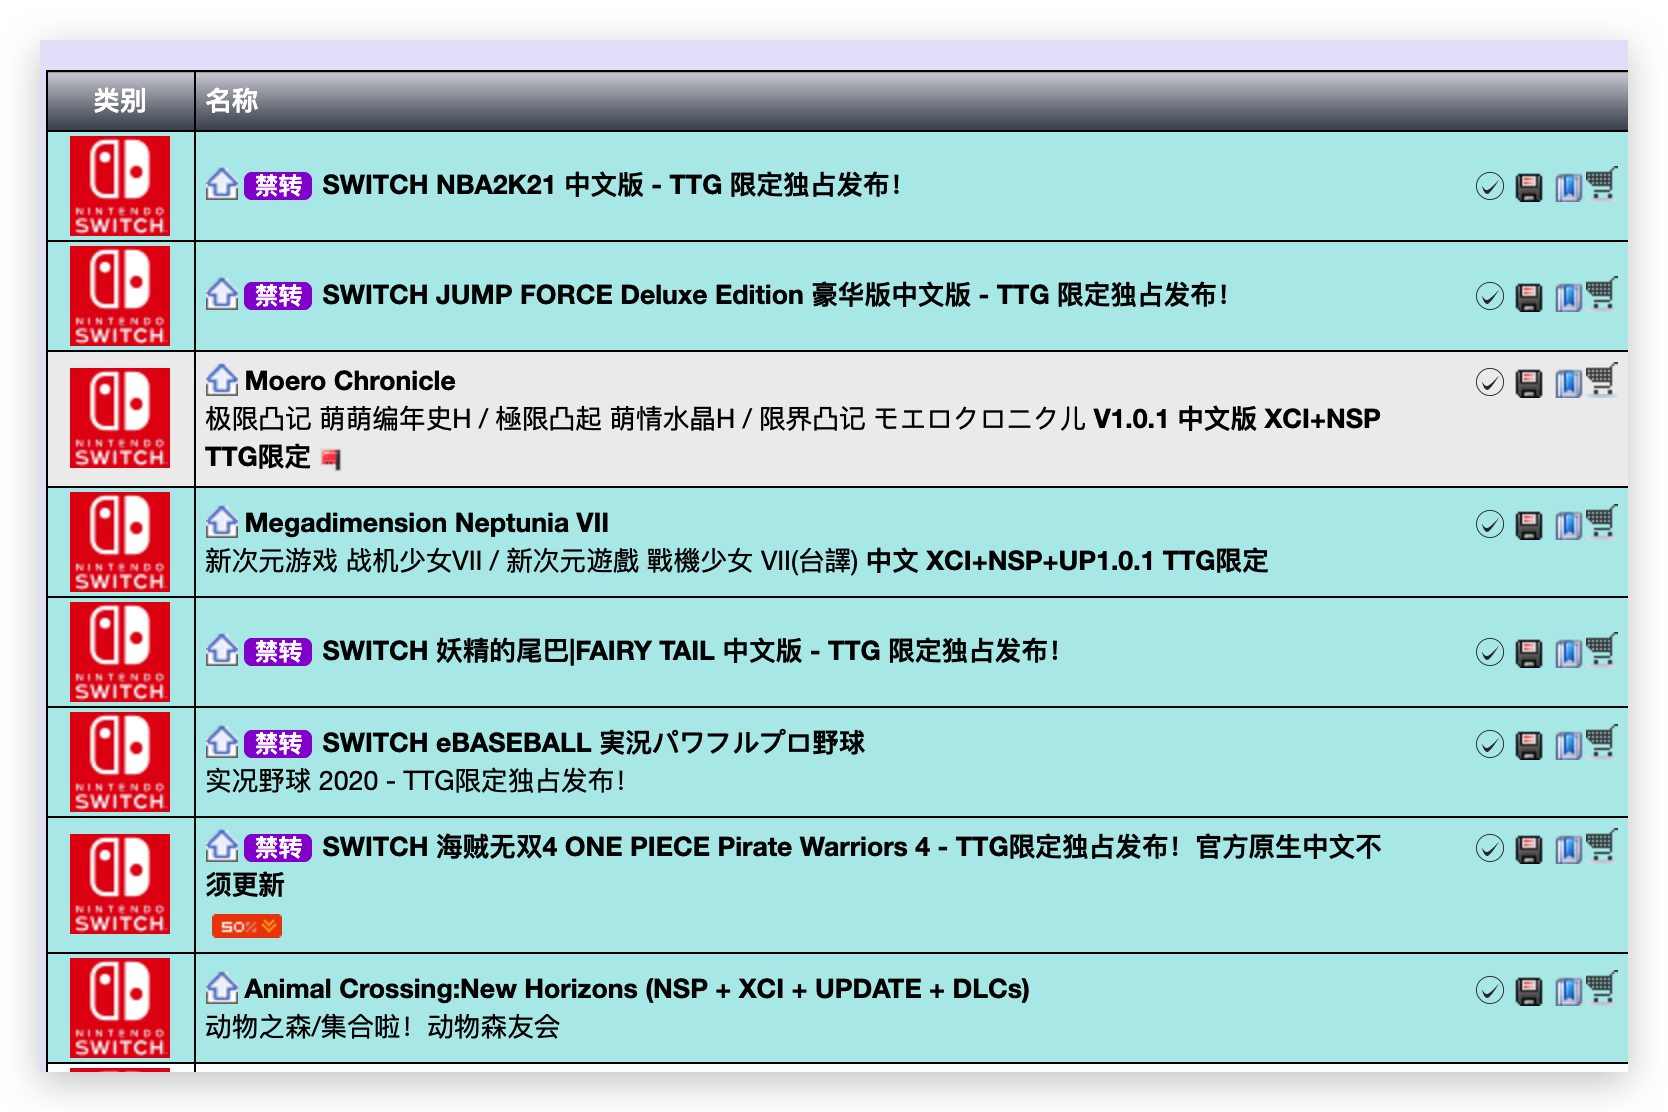The width and height of the screenshot is (1668, 1112).
Task: Click bookmark icon for Megadimension Neptunia VII
Action: point(1568,525)
